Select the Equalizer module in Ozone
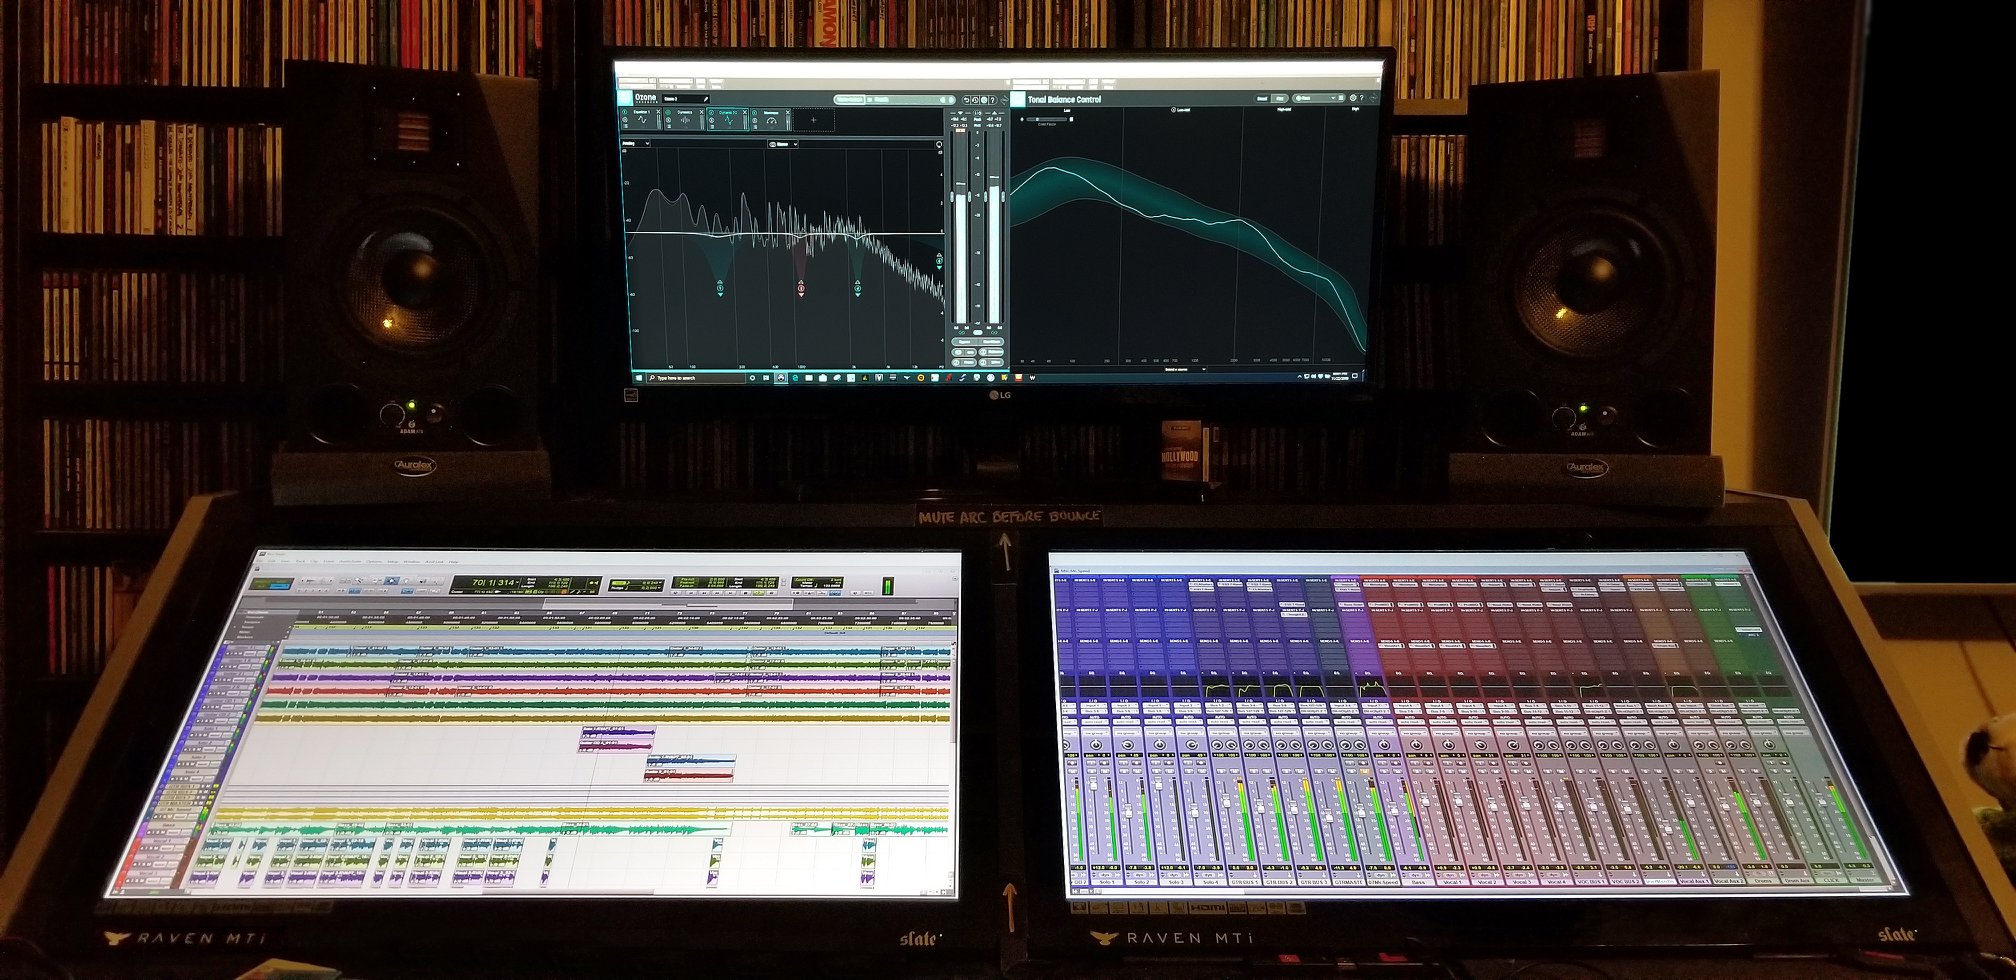This screenshot has width=2016, height=980. click(x=642, y=120)
